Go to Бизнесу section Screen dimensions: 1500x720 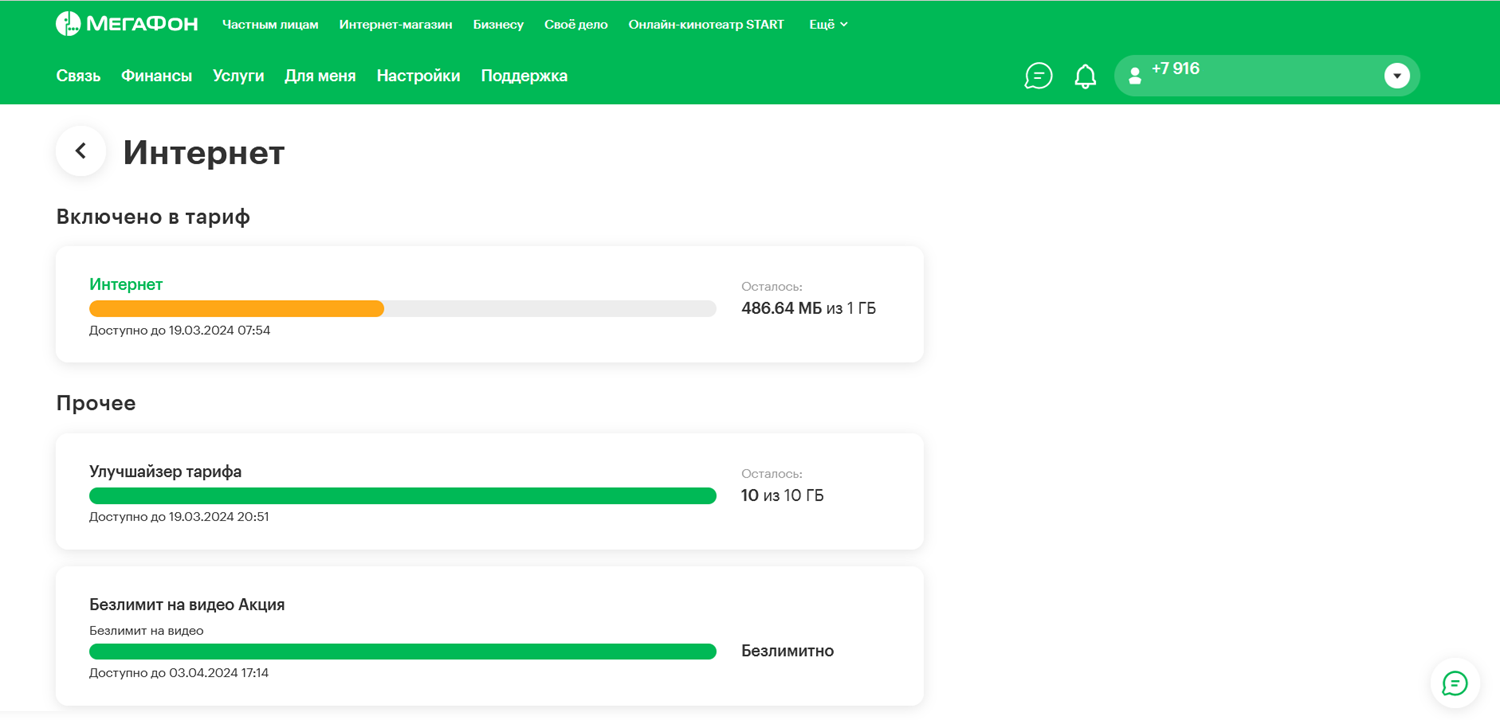pos(498,24)
